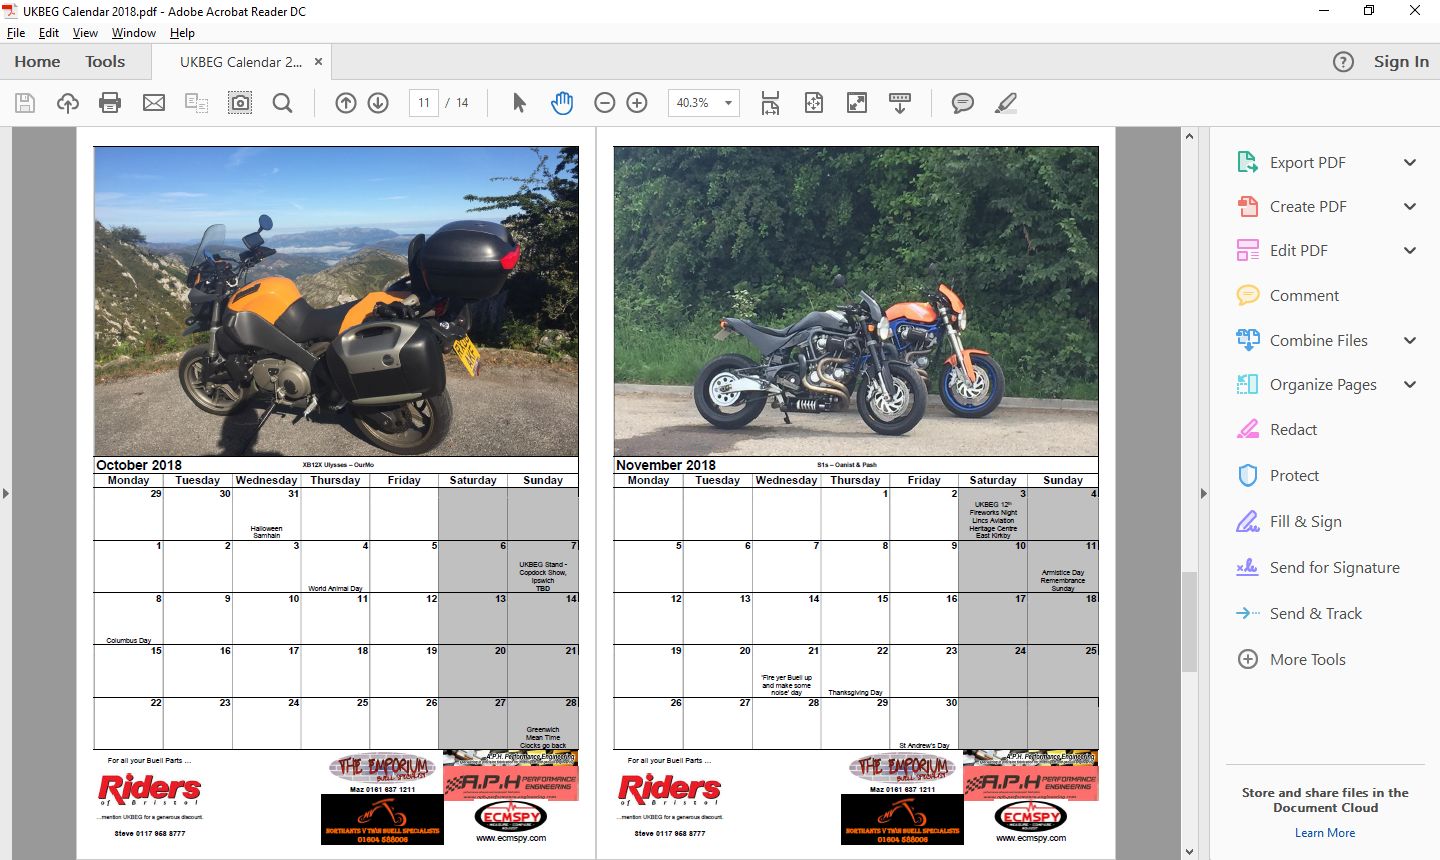Click the Add comment speech bubble
The height and width of the screenshot is (860, 1440).
click(x=963, y=103)
